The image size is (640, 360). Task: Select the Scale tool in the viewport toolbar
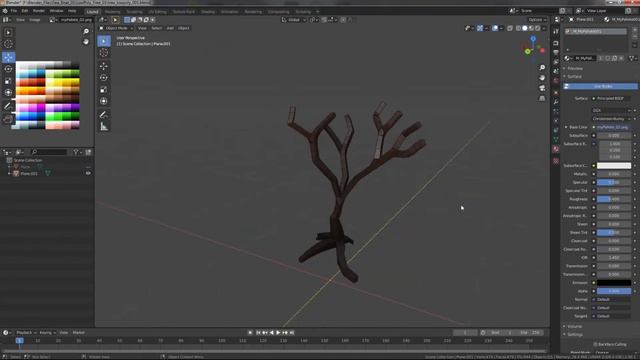104,89
